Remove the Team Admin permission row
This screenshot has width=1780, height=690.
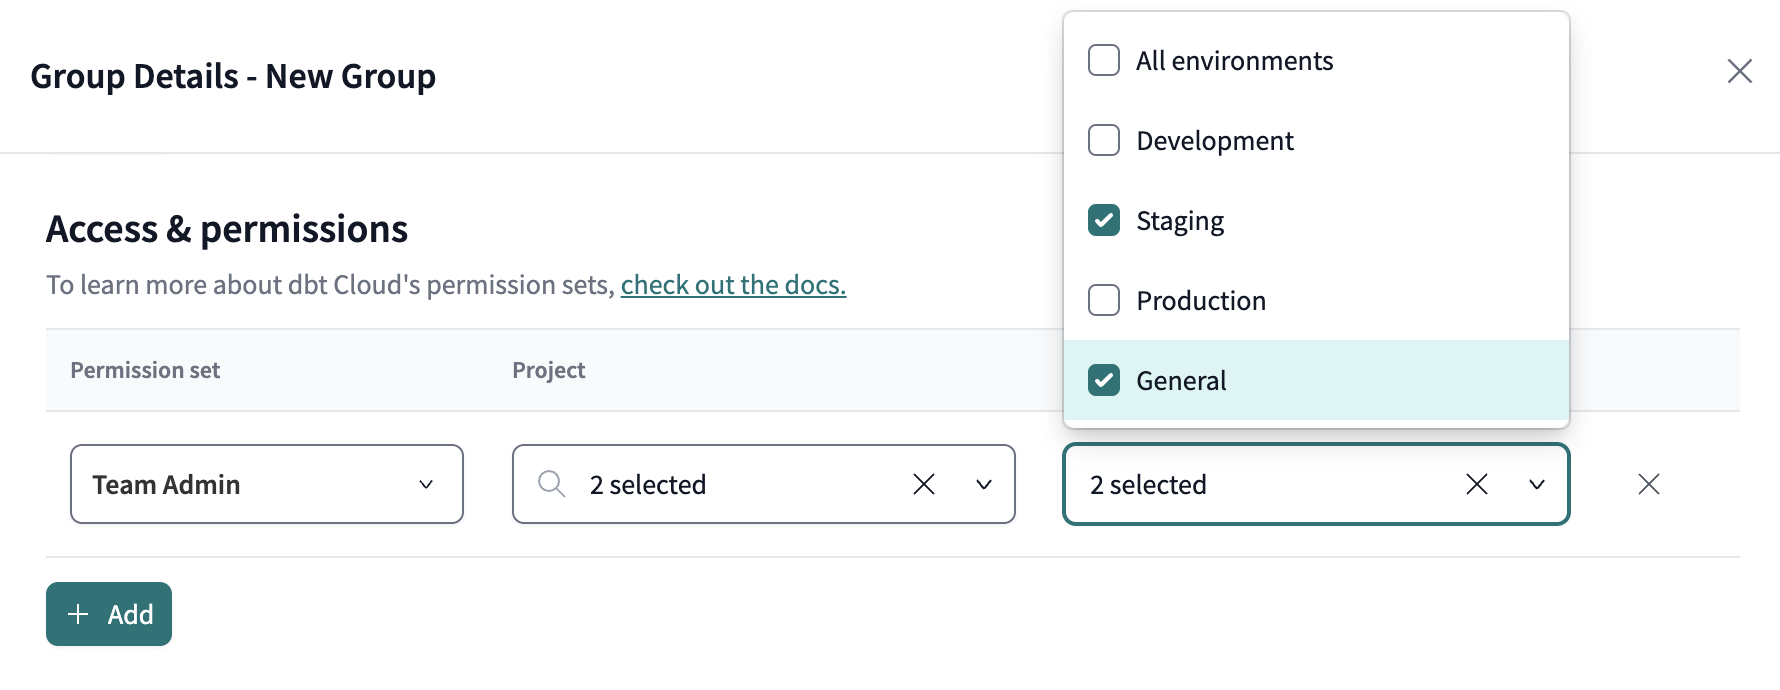(1648, 485)
